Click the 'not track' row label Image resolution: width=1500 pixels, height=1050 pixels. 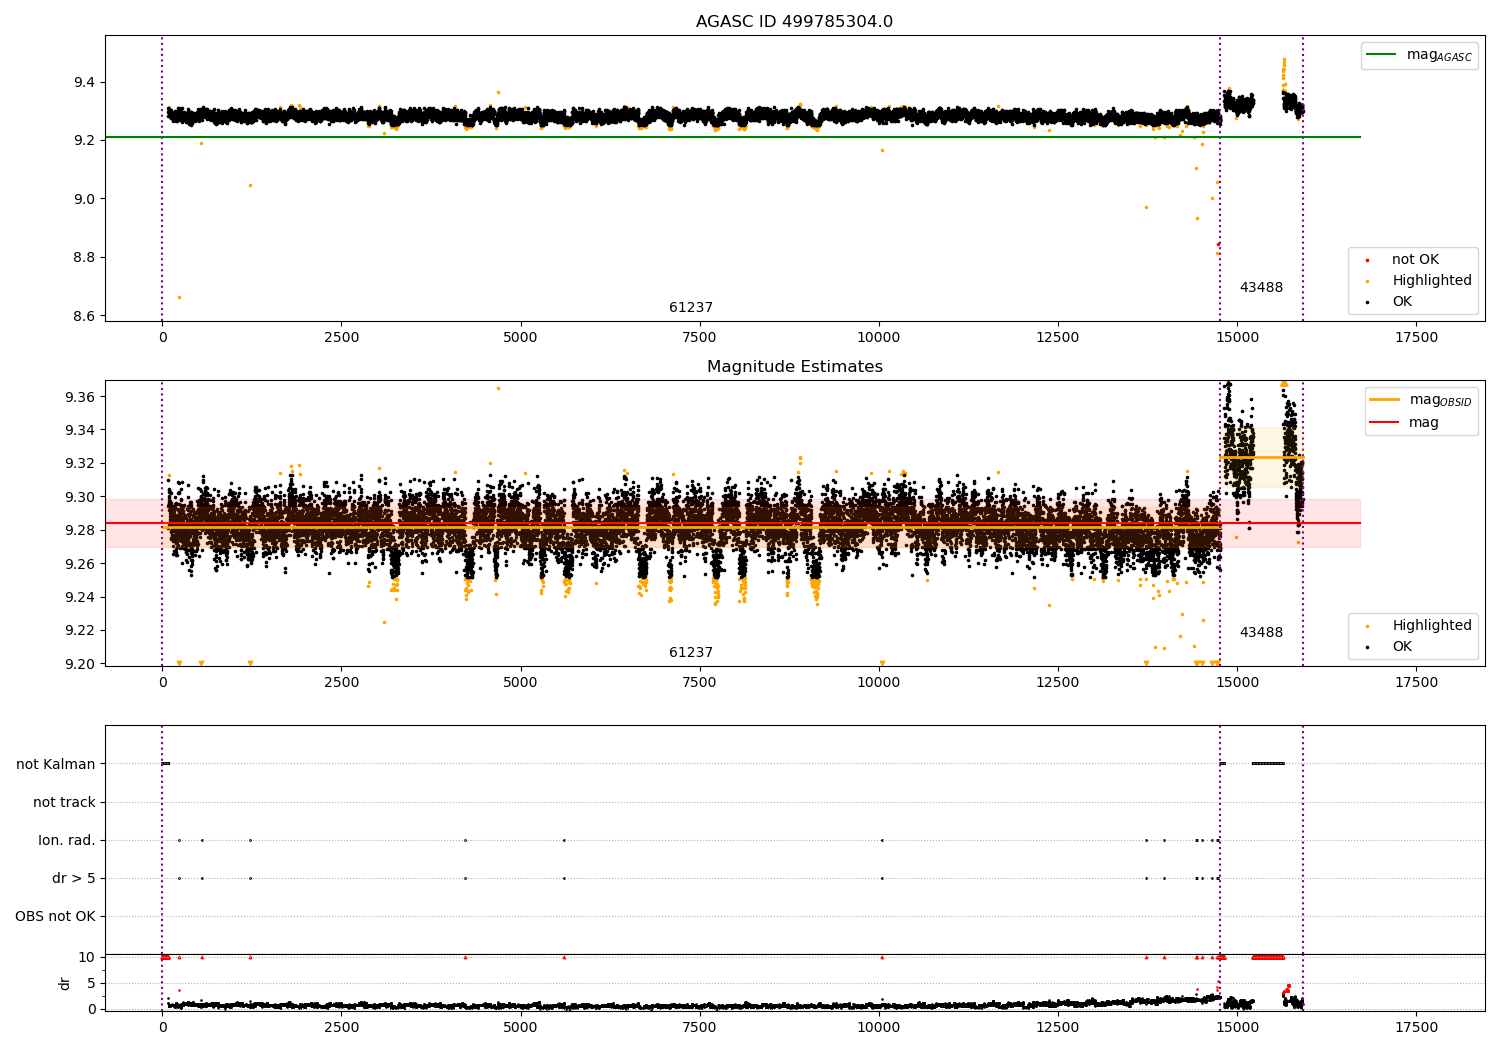[x=64, y=802]
